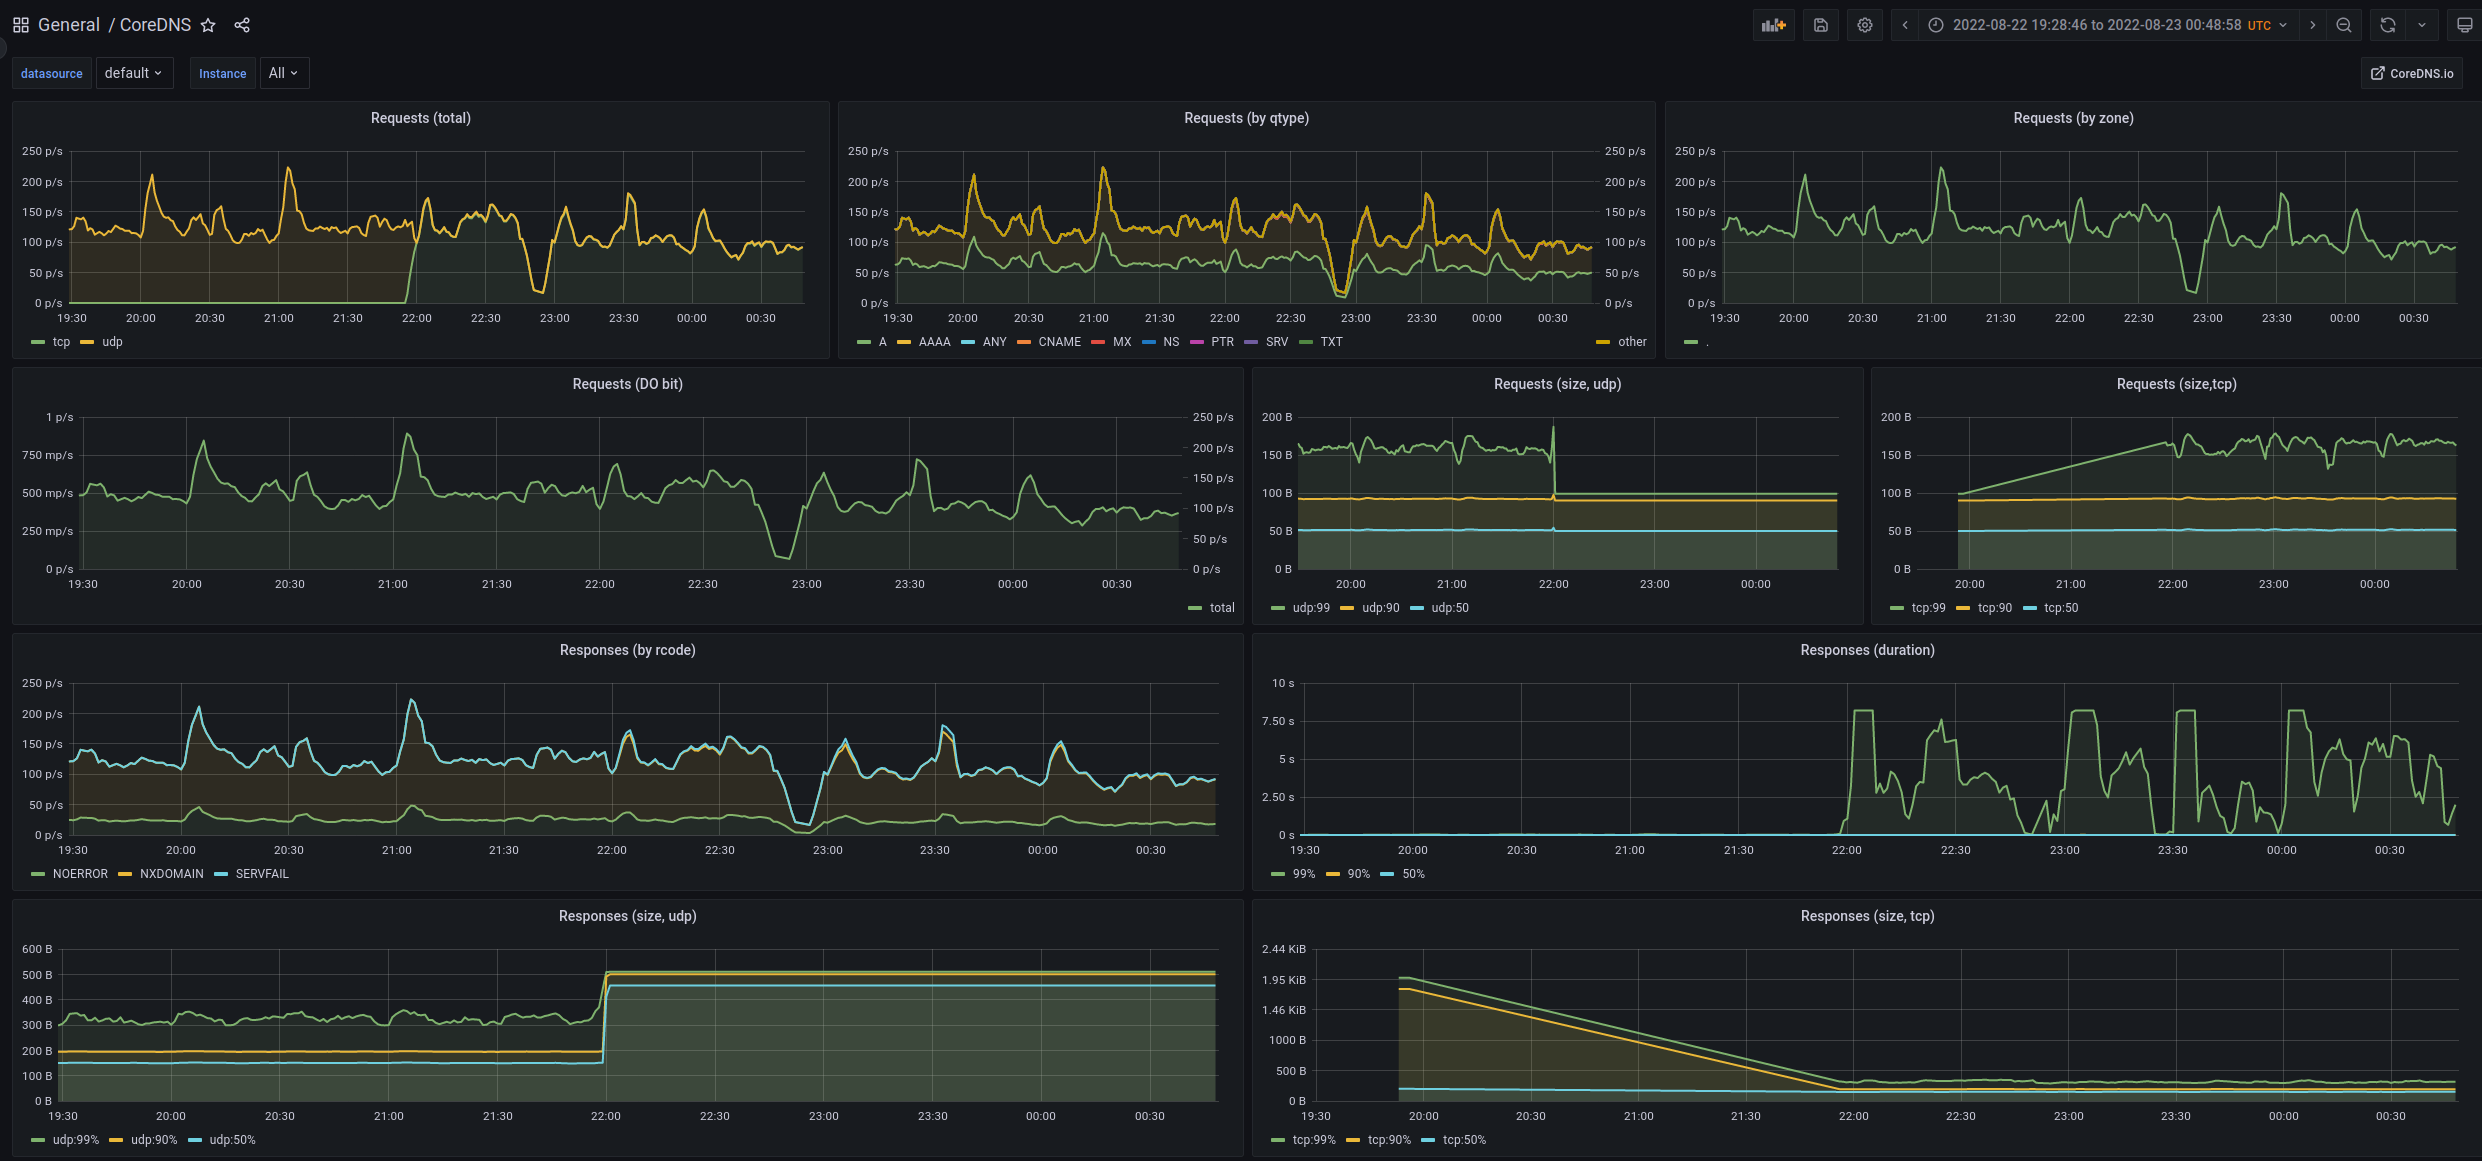Open the Responses (duration) panel title menu

1866,650
